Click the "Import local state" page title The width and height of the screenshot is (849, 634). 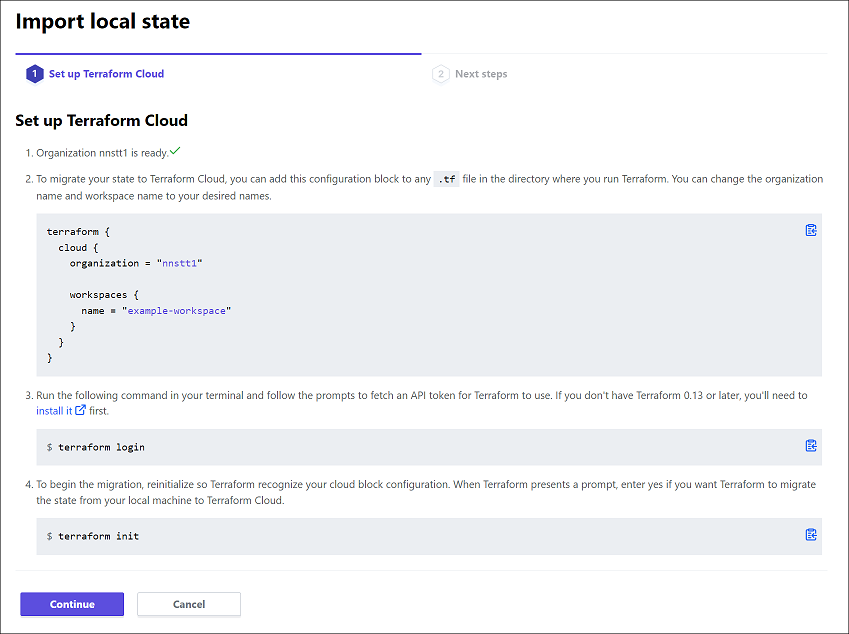[x=103, y=21]
